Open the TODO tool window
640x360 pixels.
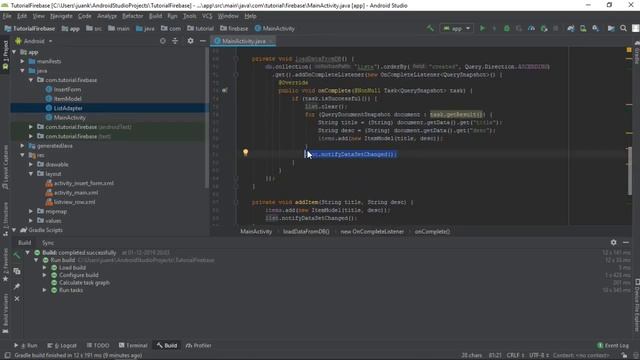click(98, 345)
